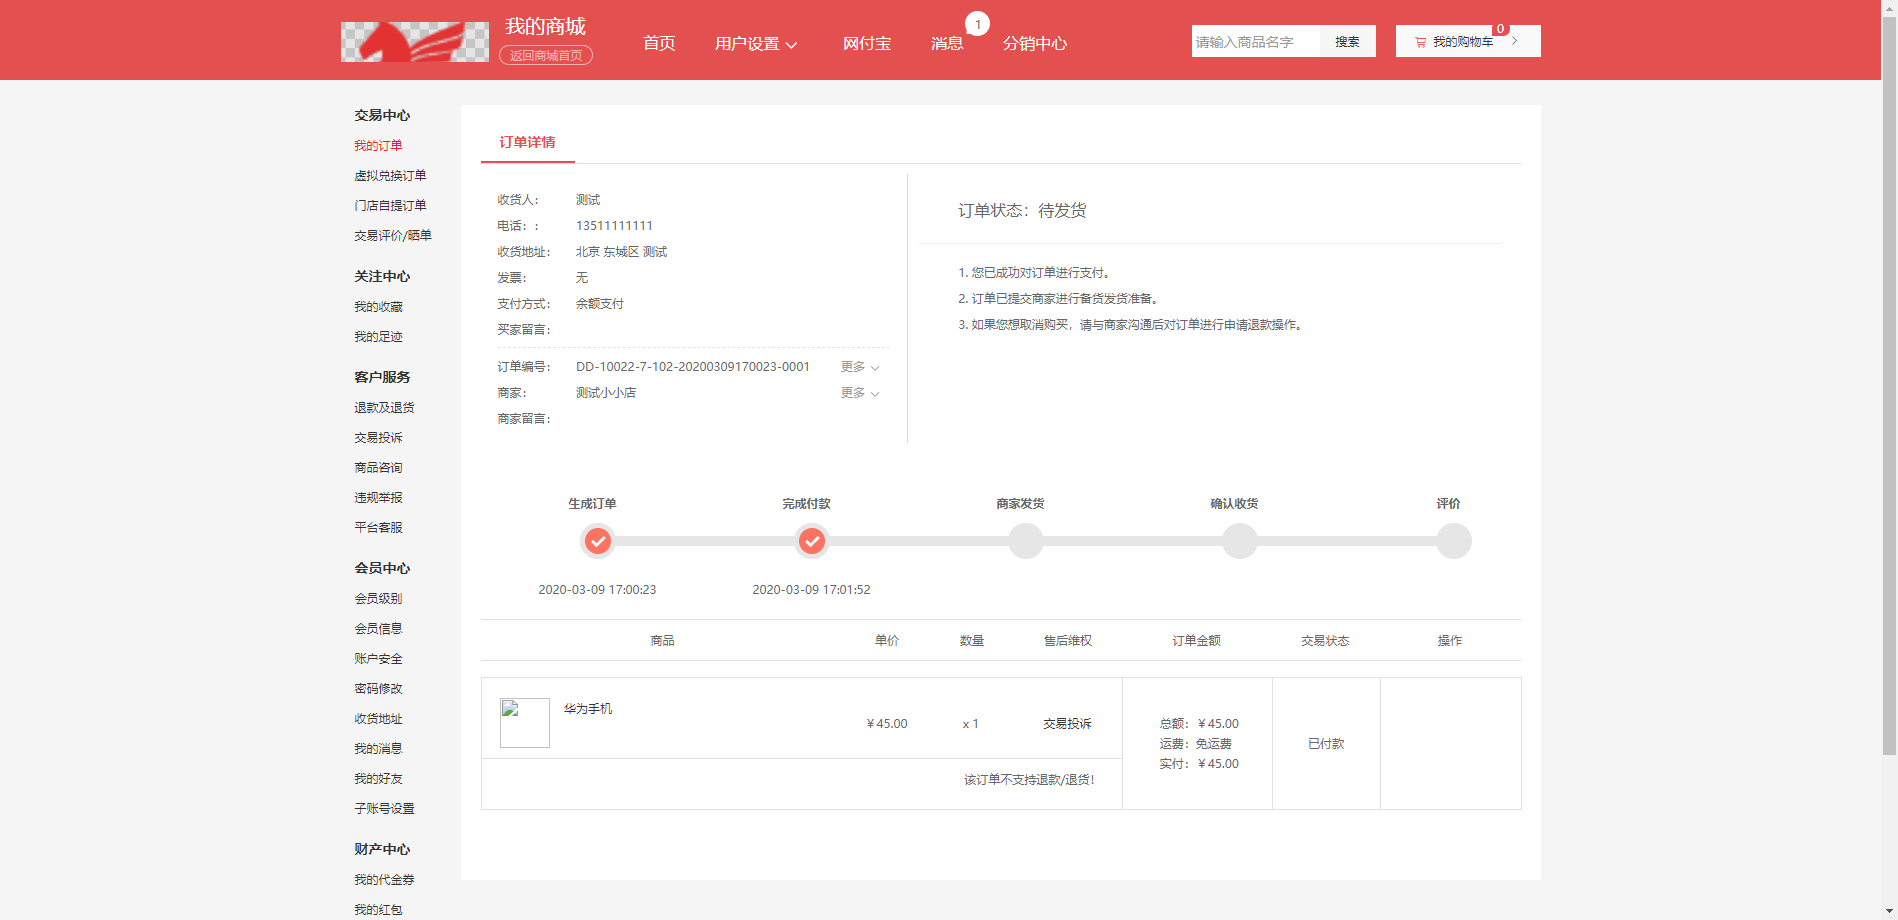Click the 返回商城首页 button
The height and width of the screenshot is (920, 1898).
pos(546,55)
